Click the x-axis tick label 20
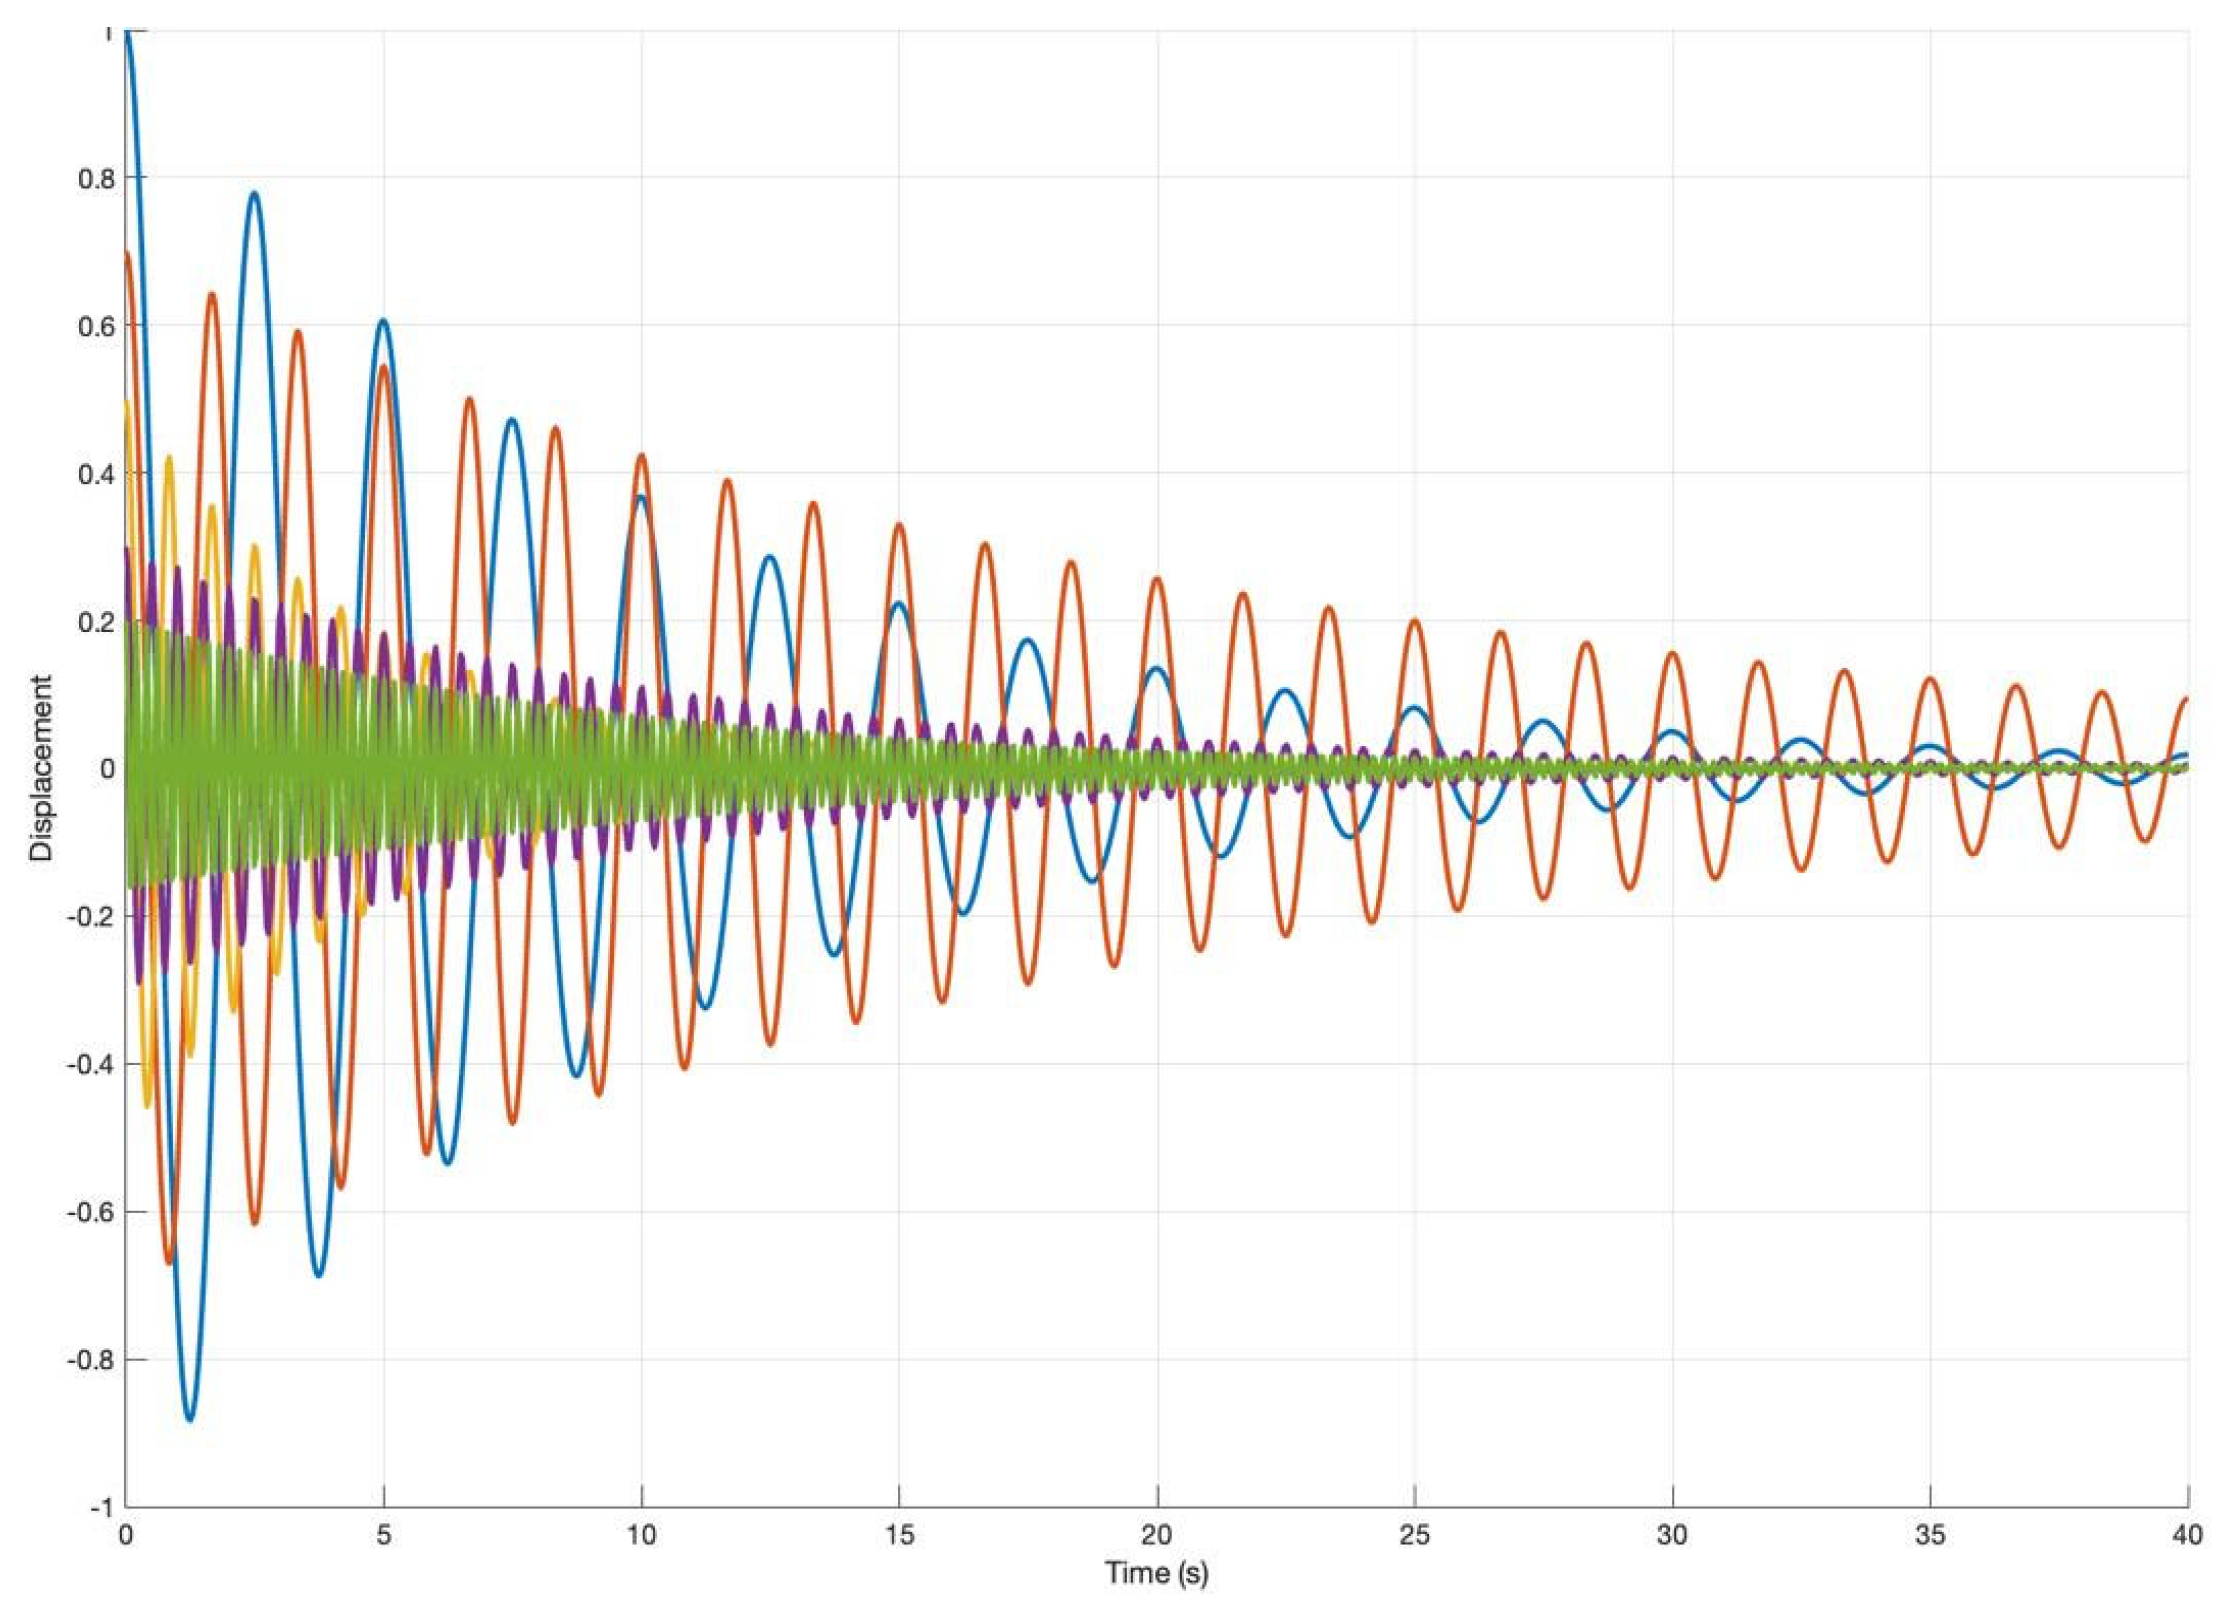 click(1157, 1535)
